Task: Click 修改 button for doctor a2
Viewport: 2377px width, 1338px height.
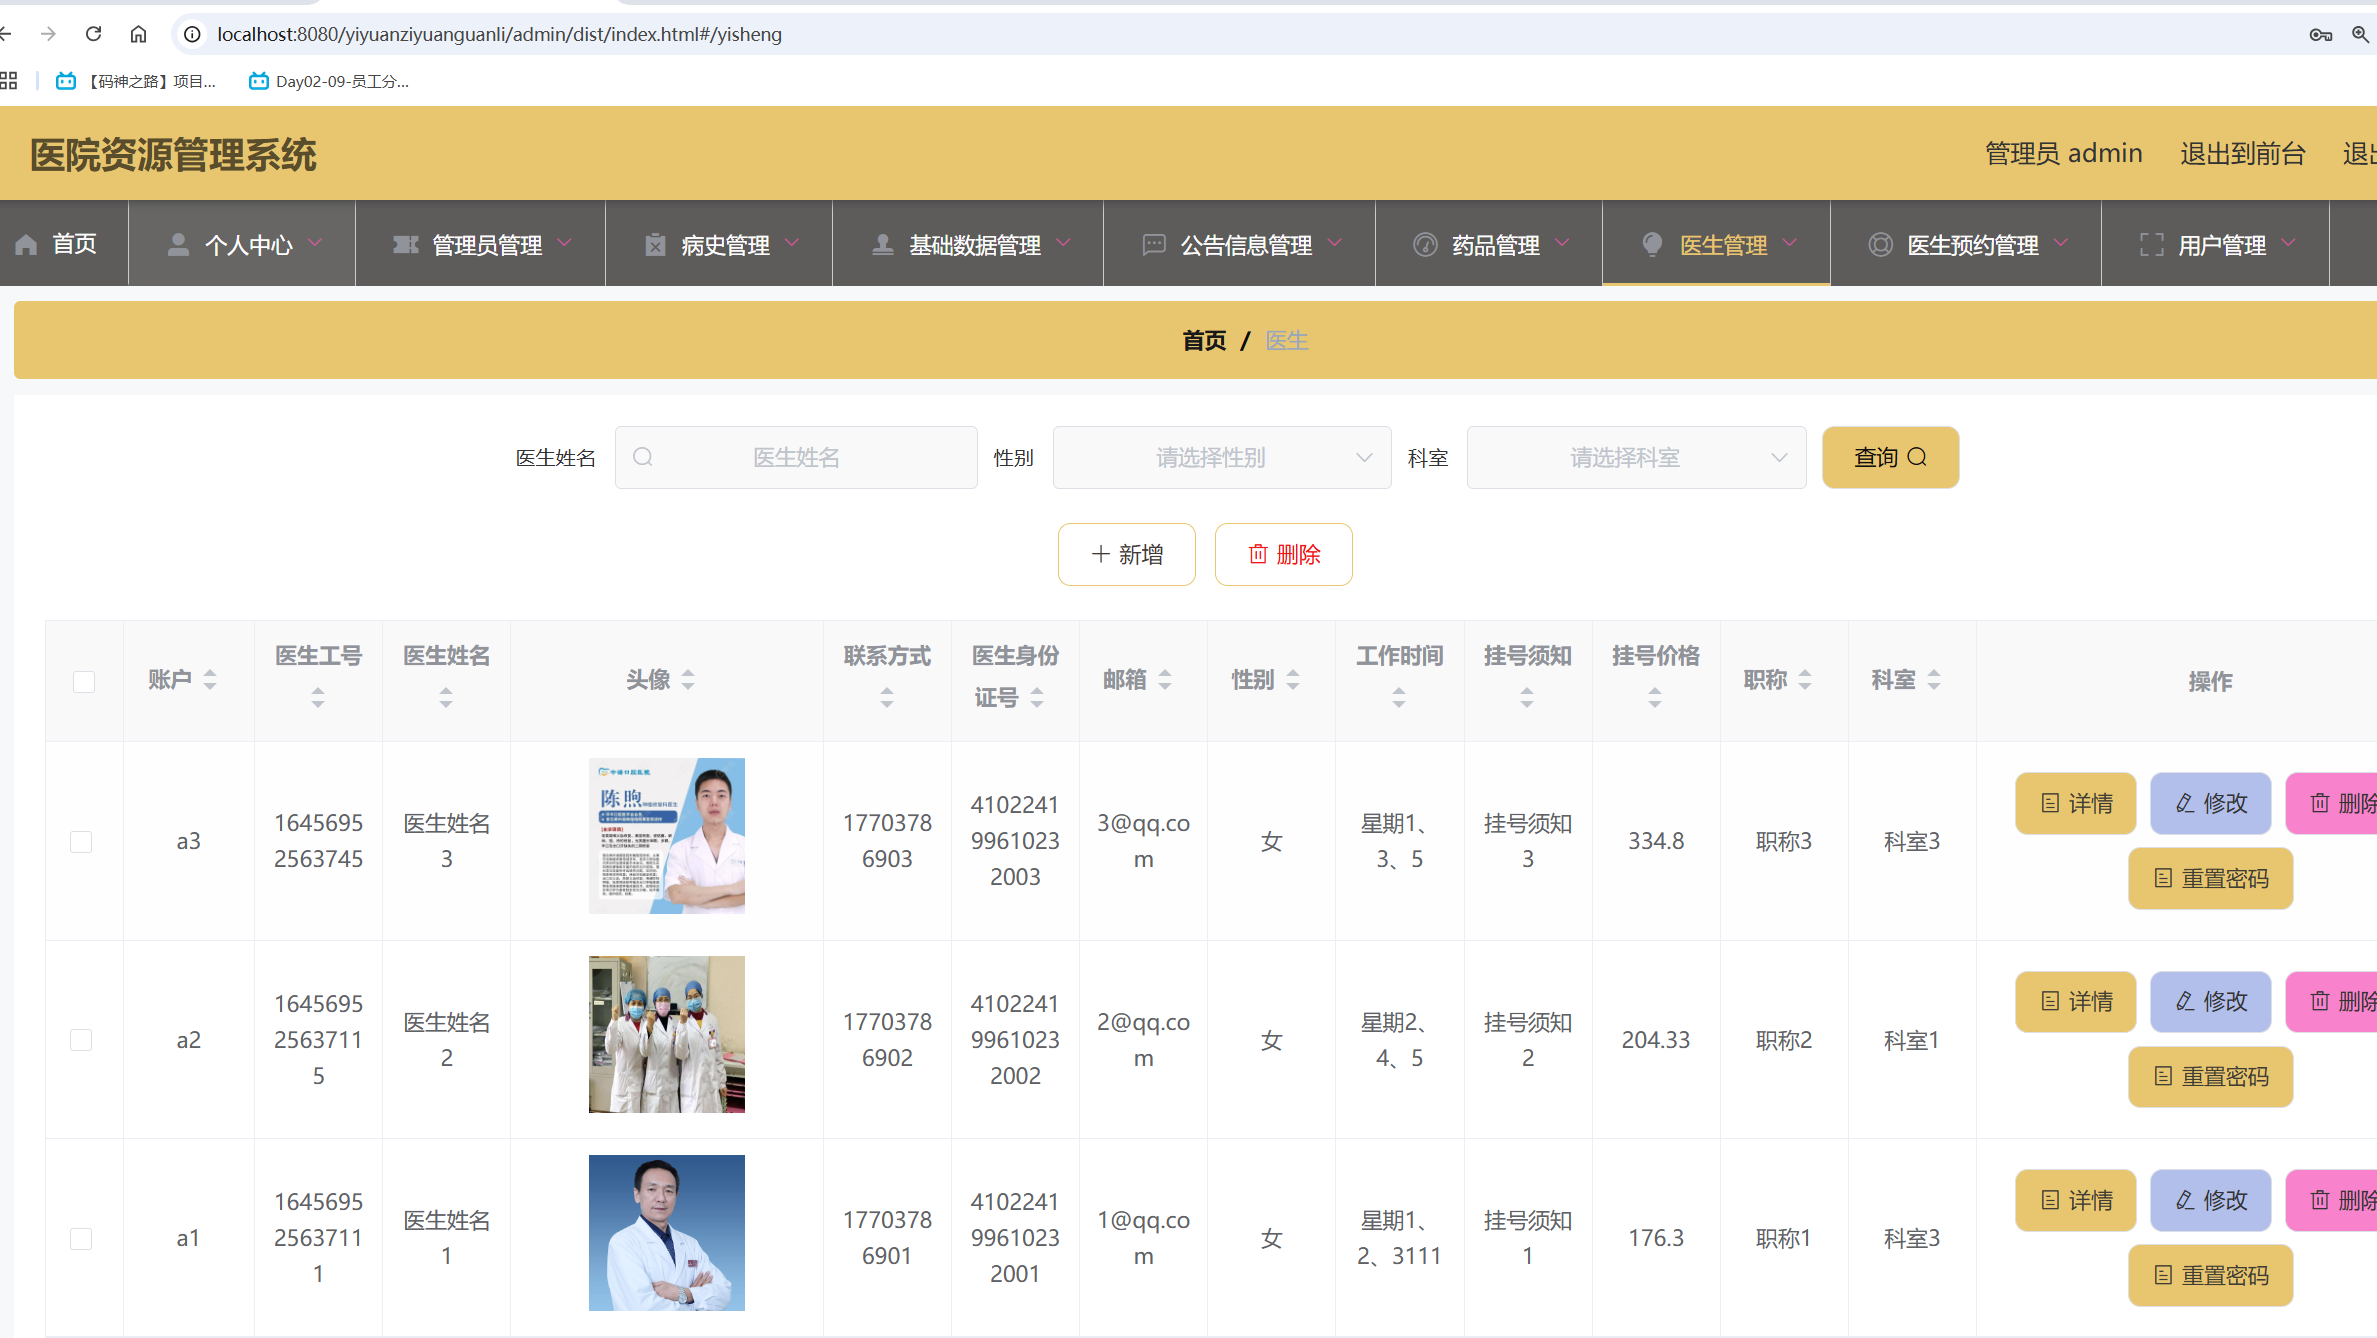Action: tap(2210, 1001)
